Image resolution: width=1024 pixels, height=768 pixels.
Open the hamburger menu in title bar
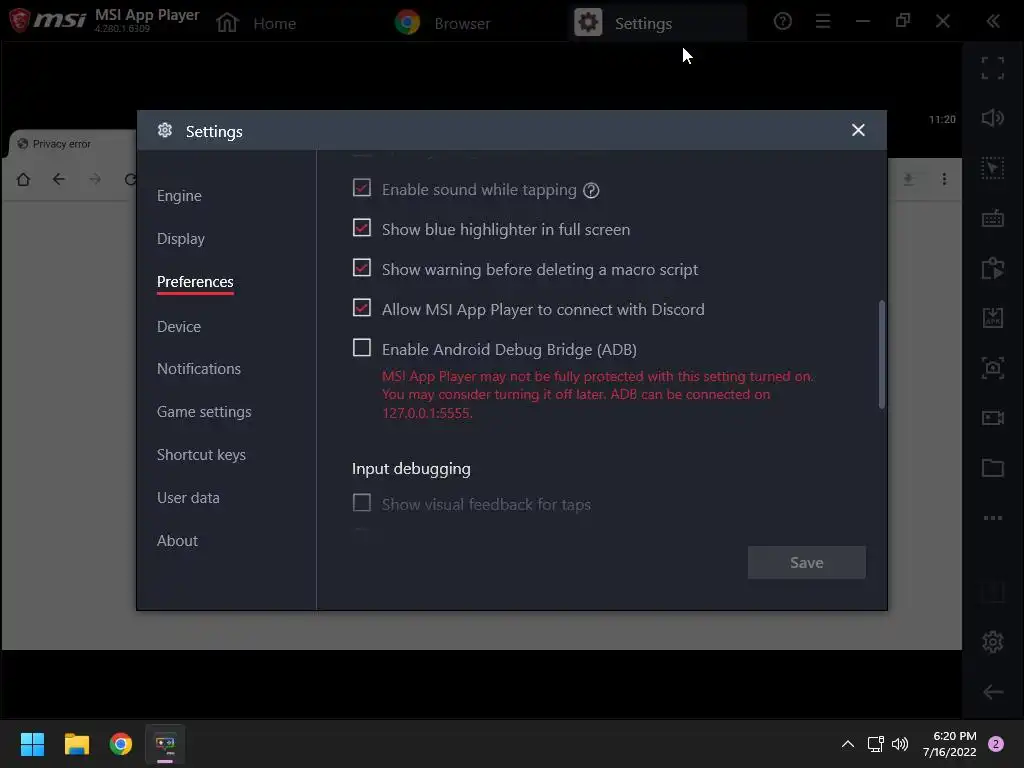pyautogui.click(x=823, y=22)
